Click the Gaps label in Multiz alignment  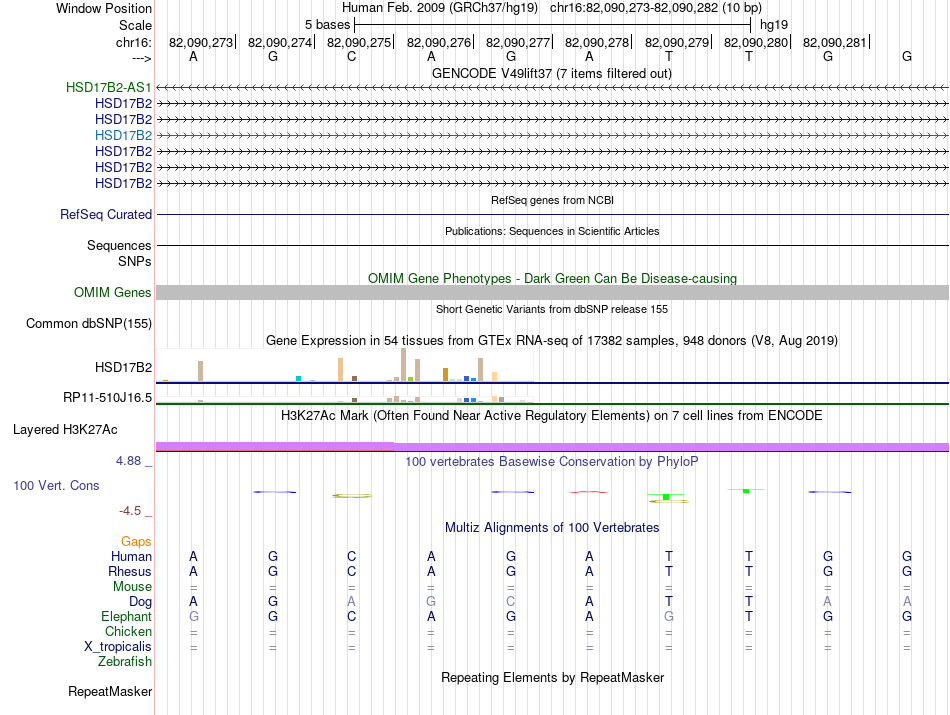click(x=136, y=542)
